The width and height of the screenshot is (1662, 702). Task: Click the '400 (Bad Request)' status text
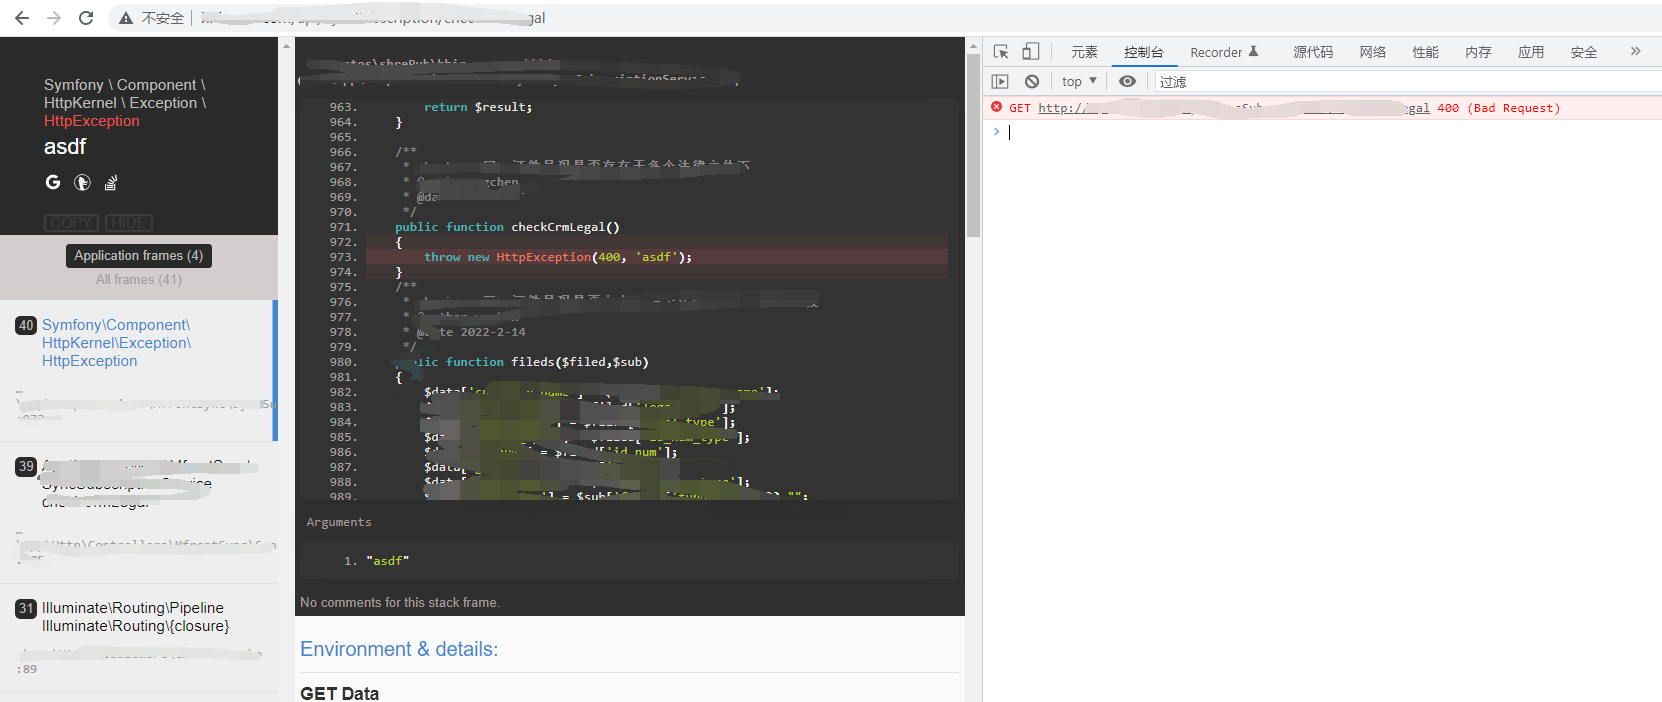1498,108
